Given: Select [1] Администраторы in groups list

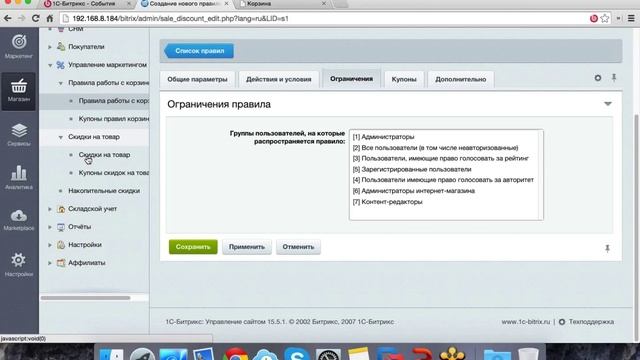Looking at the screenshot, I should point(383,137).
